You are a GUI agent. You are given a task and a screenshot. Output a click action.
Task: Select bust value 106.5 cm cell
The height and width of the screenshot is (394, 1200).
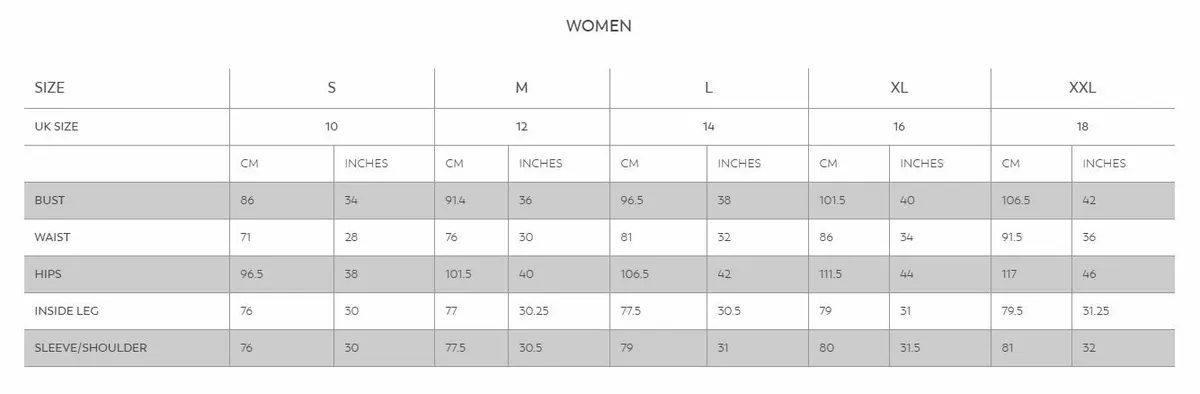[x=1031, y=201]
